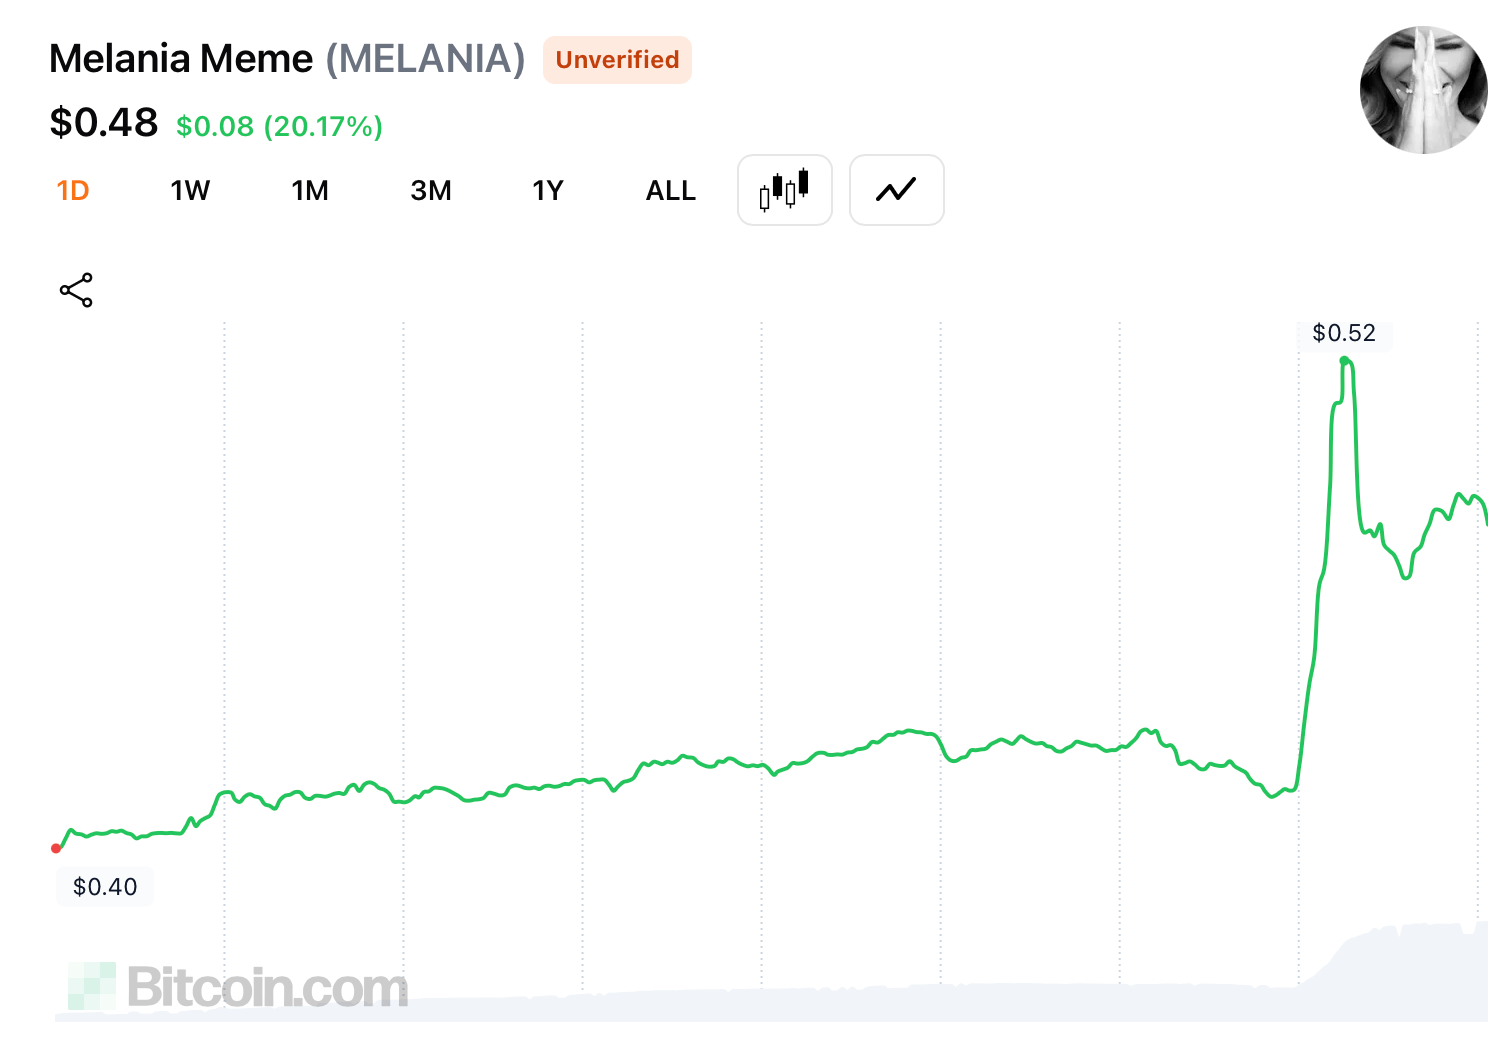Show ALL time price history
Screen dimensions: 1502x1042
(x=670, y=190)
